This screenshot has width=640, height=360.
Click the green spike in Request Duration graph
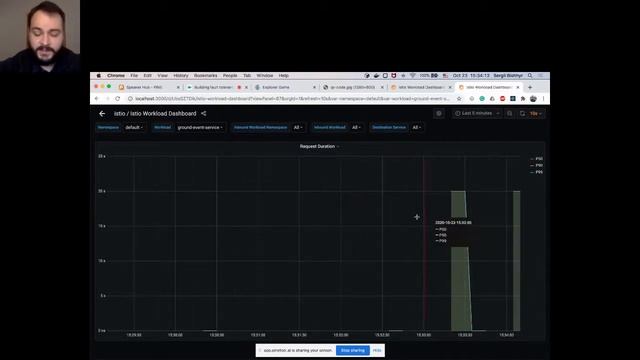pos(460,261)
